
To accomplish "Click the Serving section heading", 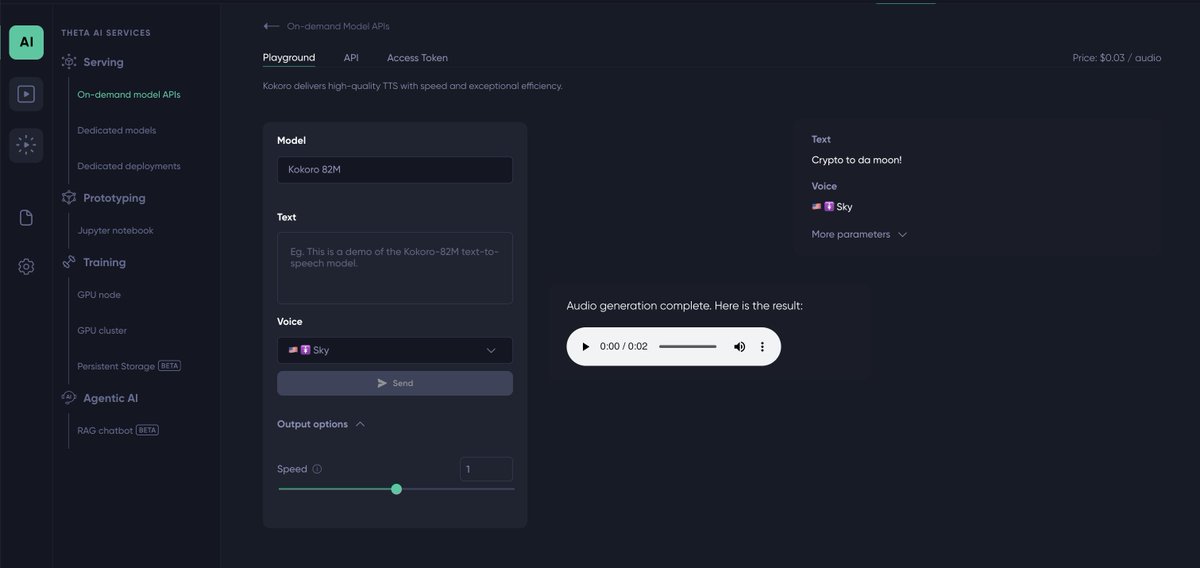I will pyautogui.click(x=103, y=62).
